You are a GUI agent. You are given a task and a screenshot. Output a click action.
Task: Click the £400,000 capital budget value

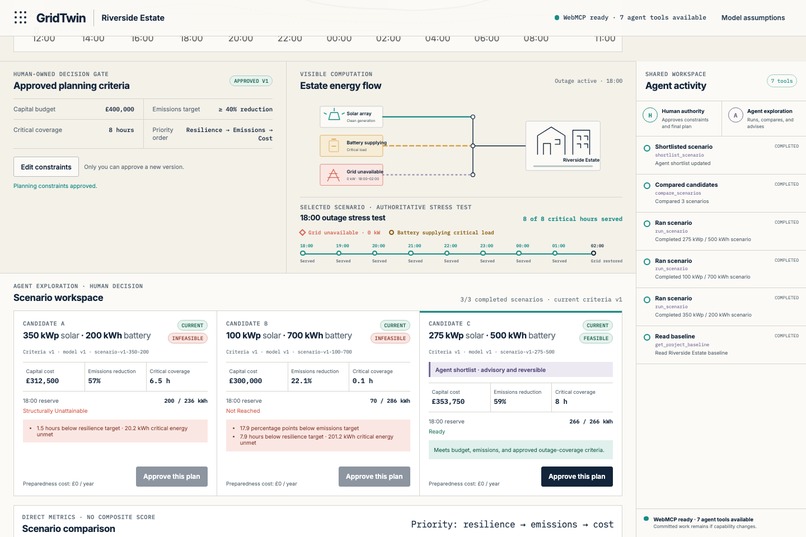point(119,109)
